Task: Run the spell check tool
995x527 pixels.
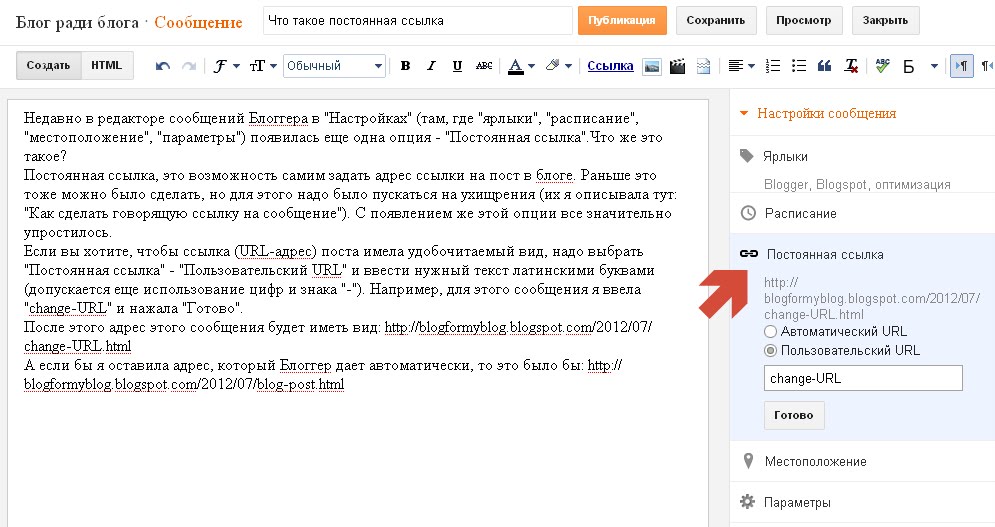Action: click(882, 67)
